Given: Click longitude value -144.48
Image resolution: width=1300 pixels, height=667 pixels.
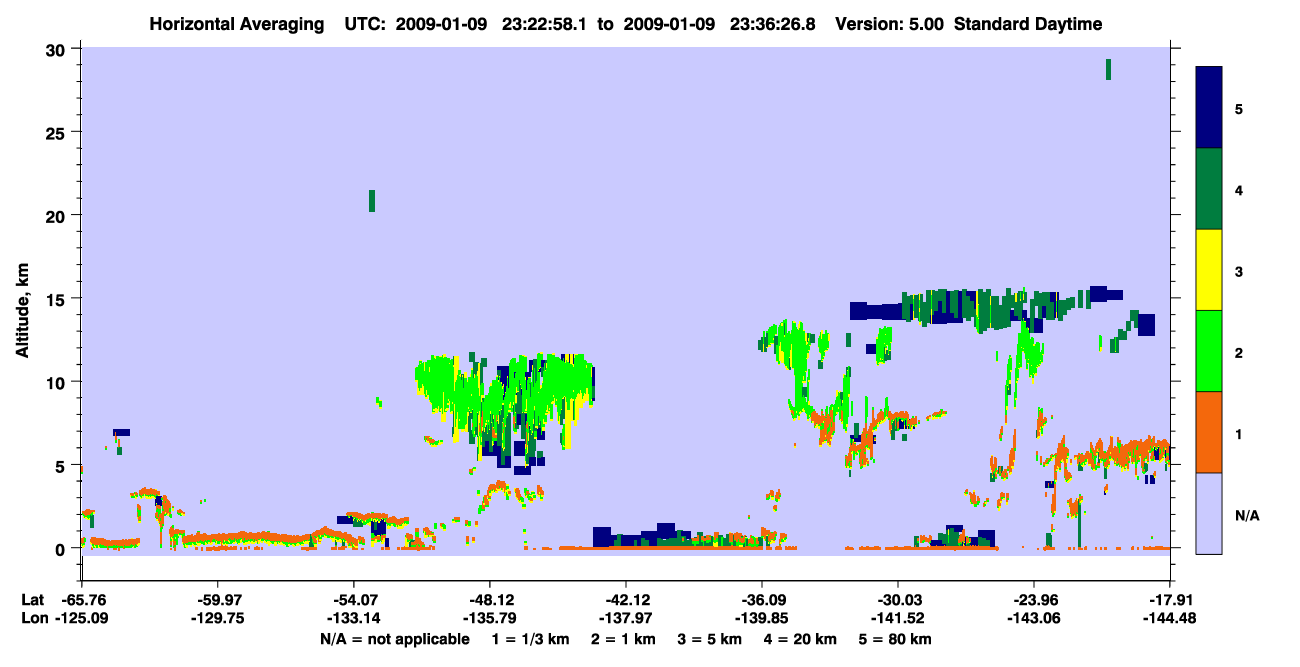Looking at the screenshot, I should coord(1170,618).
